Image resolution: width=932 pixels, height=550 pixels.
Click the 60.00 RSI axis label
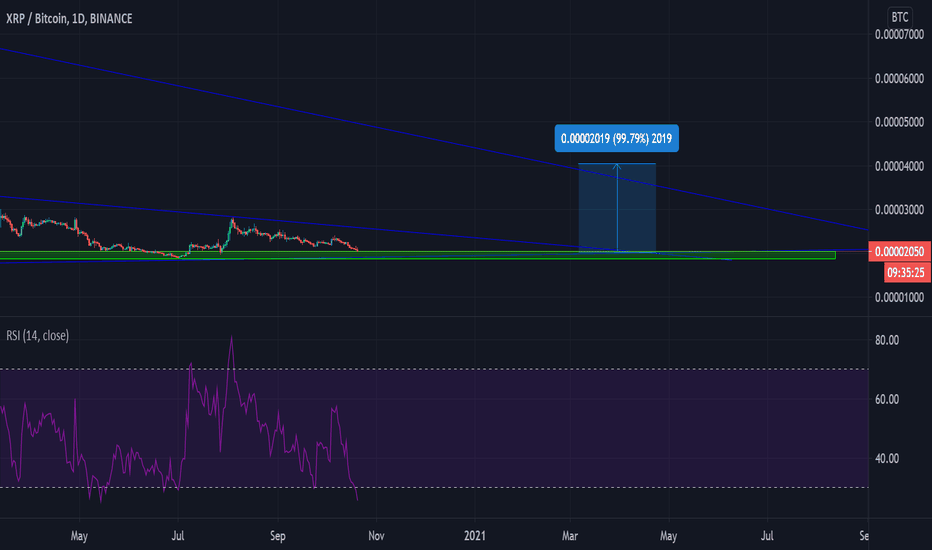887,399
